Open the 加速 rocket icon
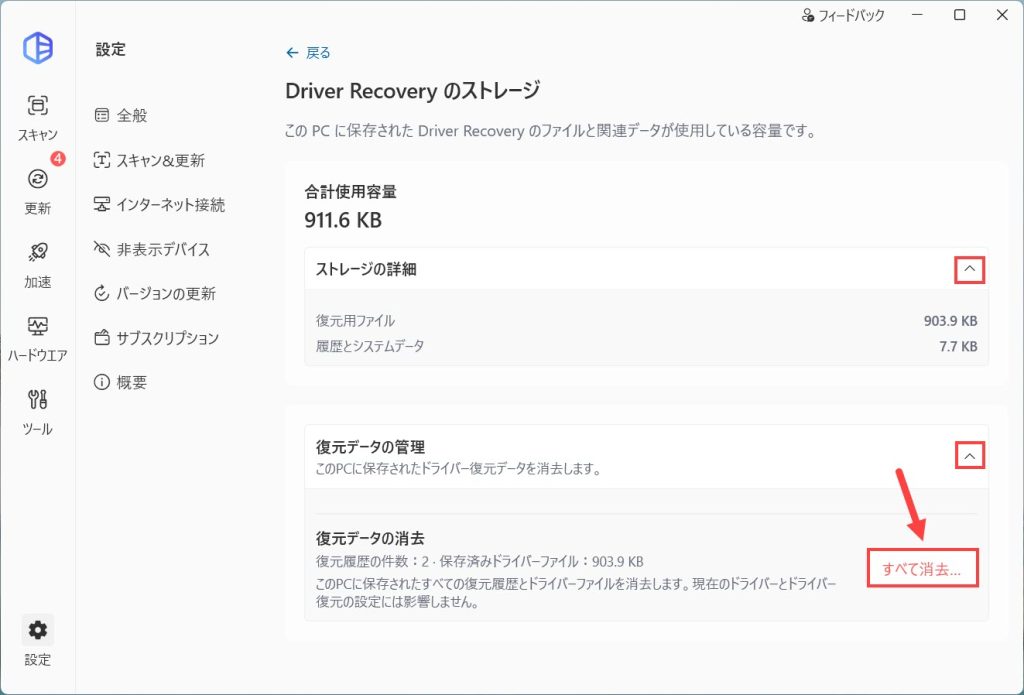 (x=38, y=252)
